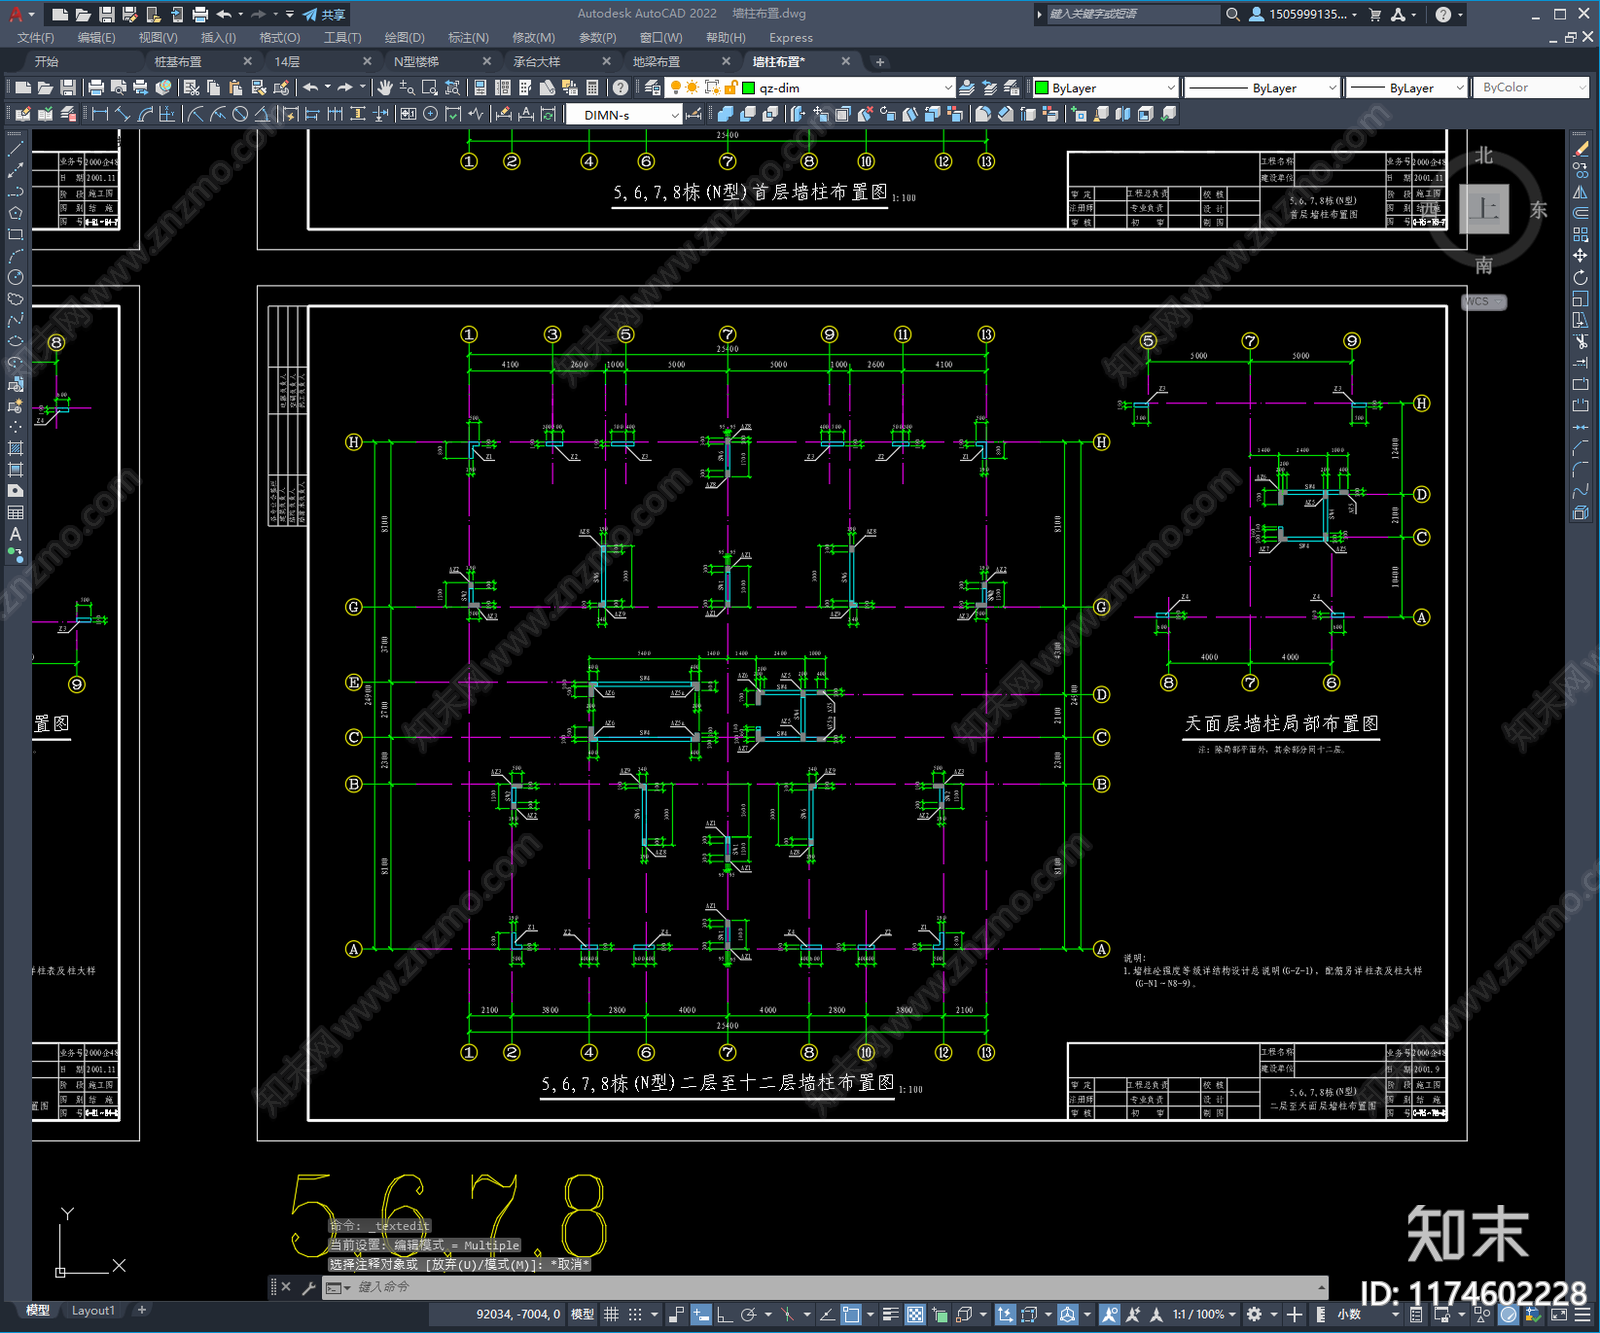This screenshot has height=1333, width=1600.
Task: Switch to the 桩基布置 drawing tab
Action: (178, 62)
